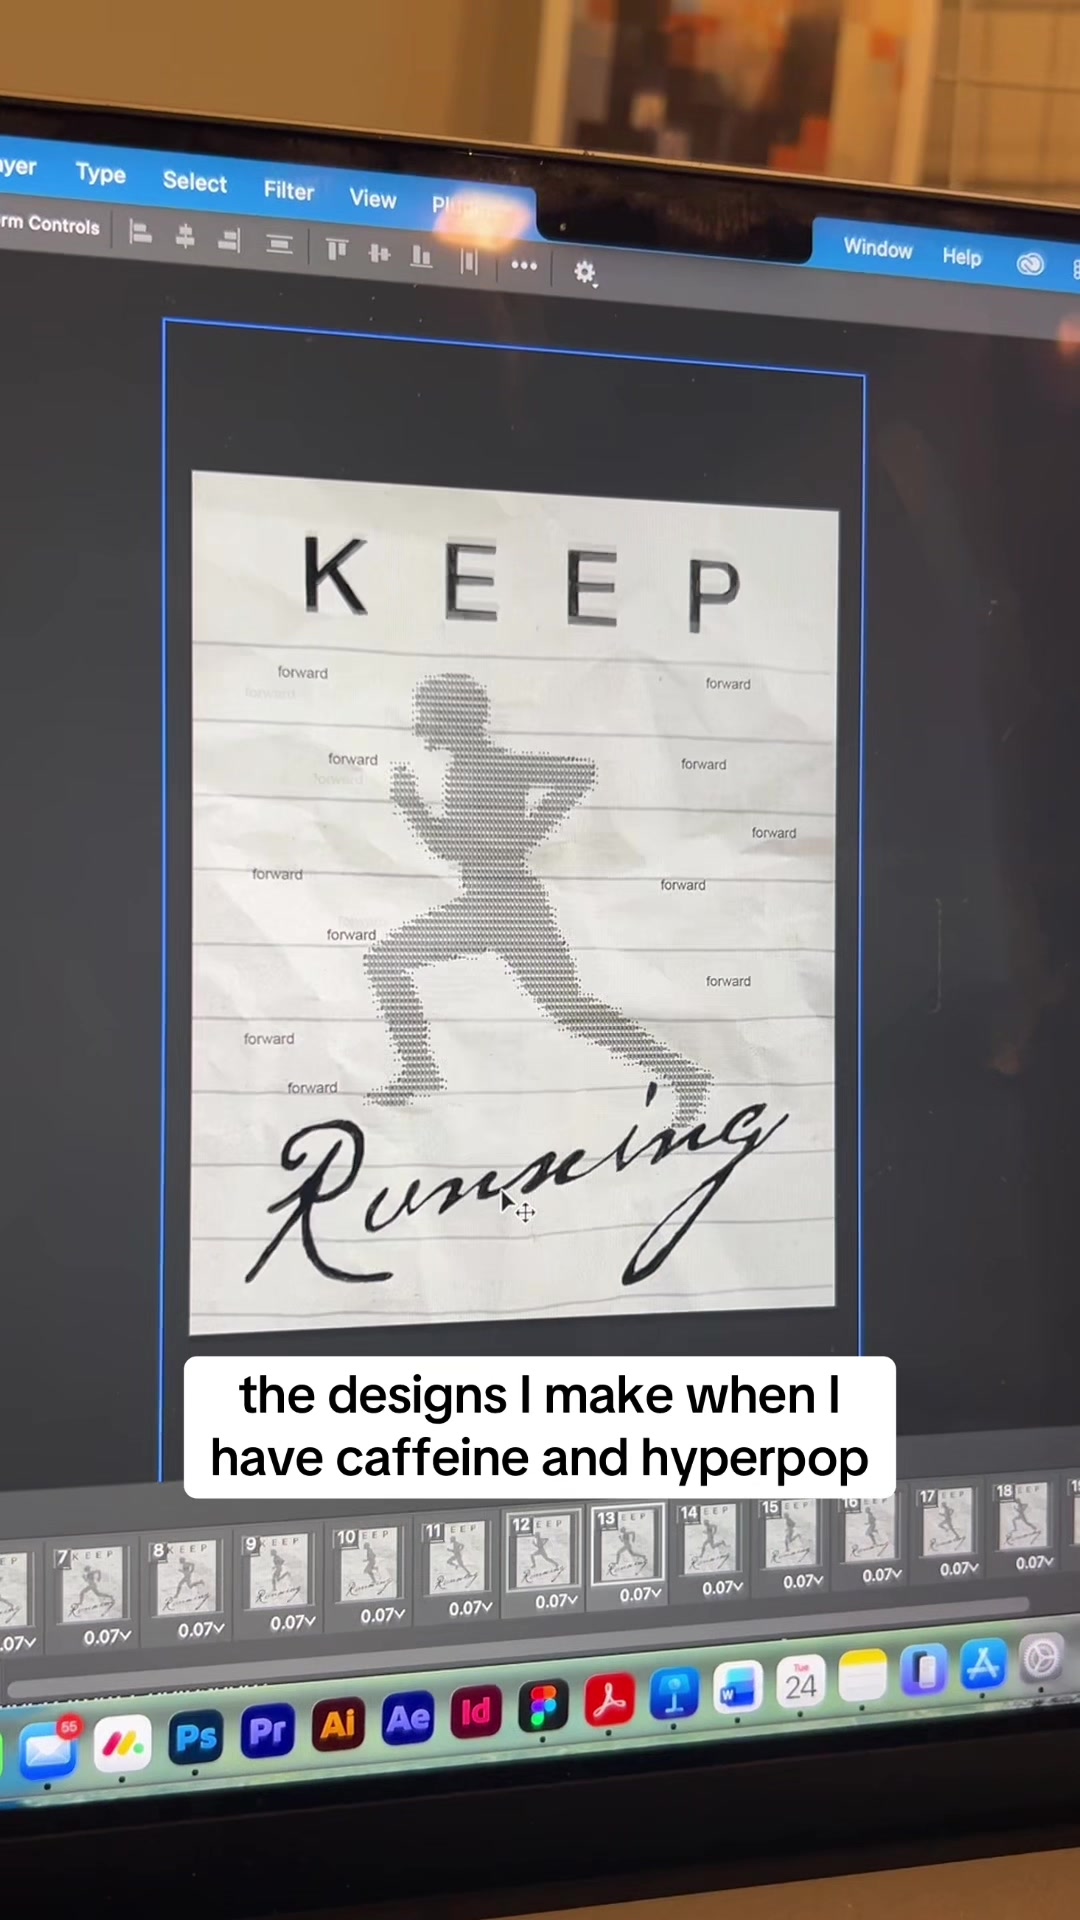
Task: Open Microsoft Word from the Dock
Action: [x=738, y=1687]
